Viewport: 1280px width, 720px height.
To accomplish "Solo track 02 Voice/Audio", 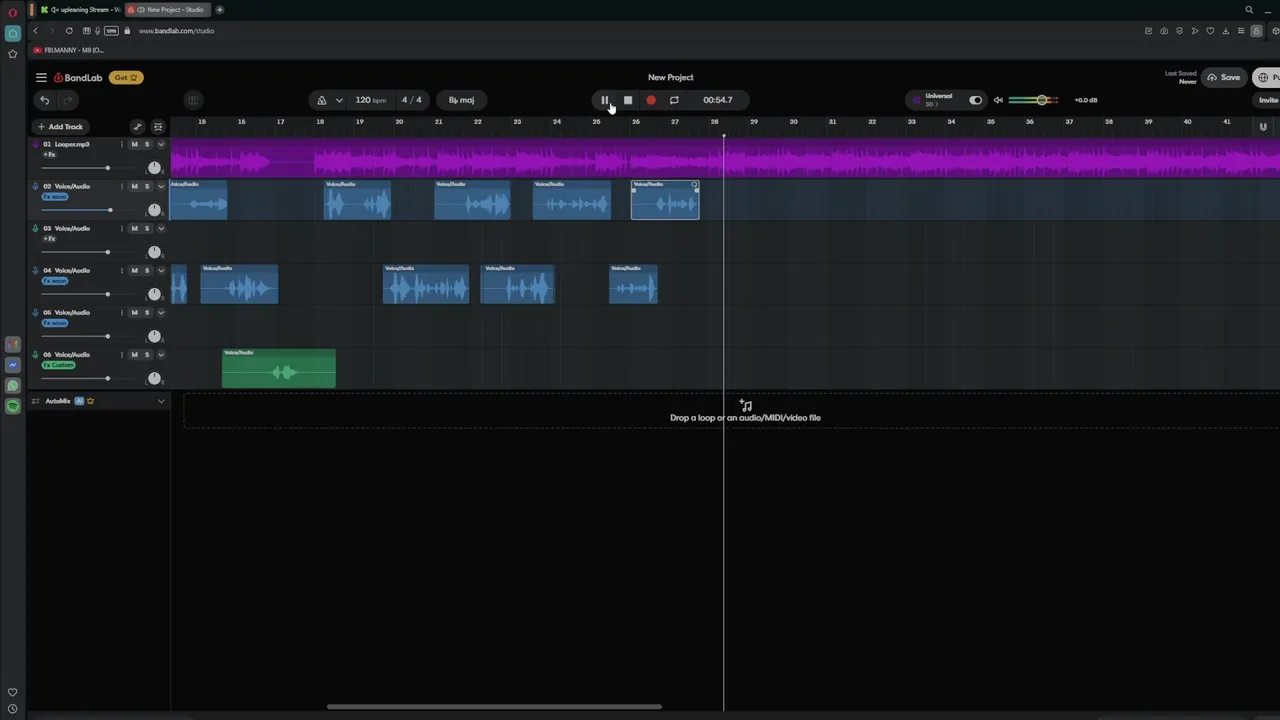I will click(147, 186).
